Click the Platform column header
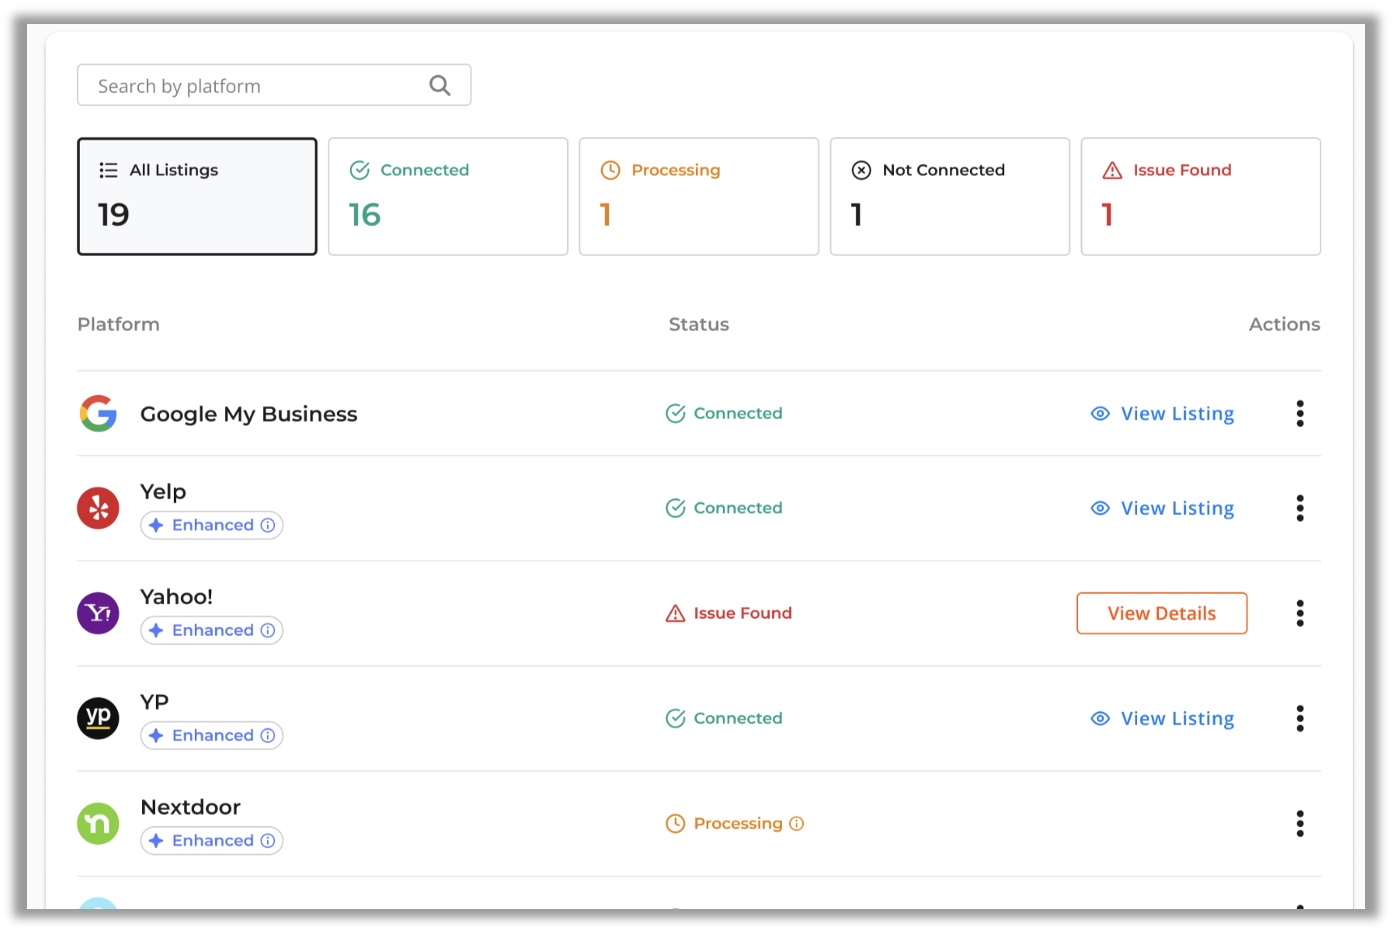1392x930 pixels. [119, 324]
